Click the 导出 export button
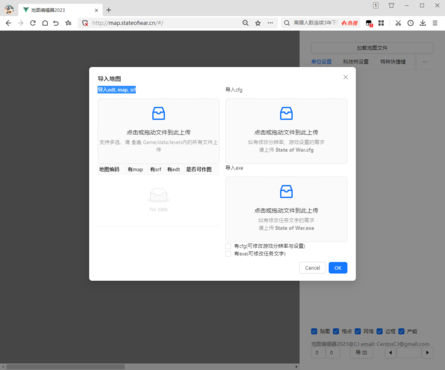This screenshot has width=445, height=370. tap(361, 353)
